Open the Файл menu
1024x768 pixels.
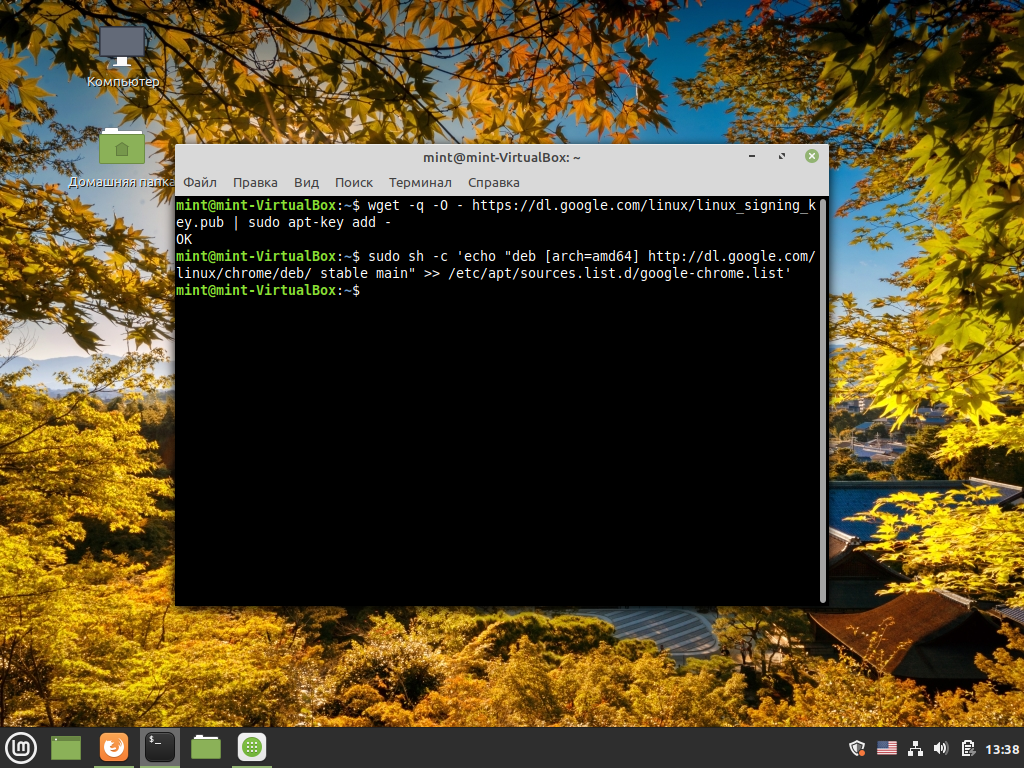200,182
